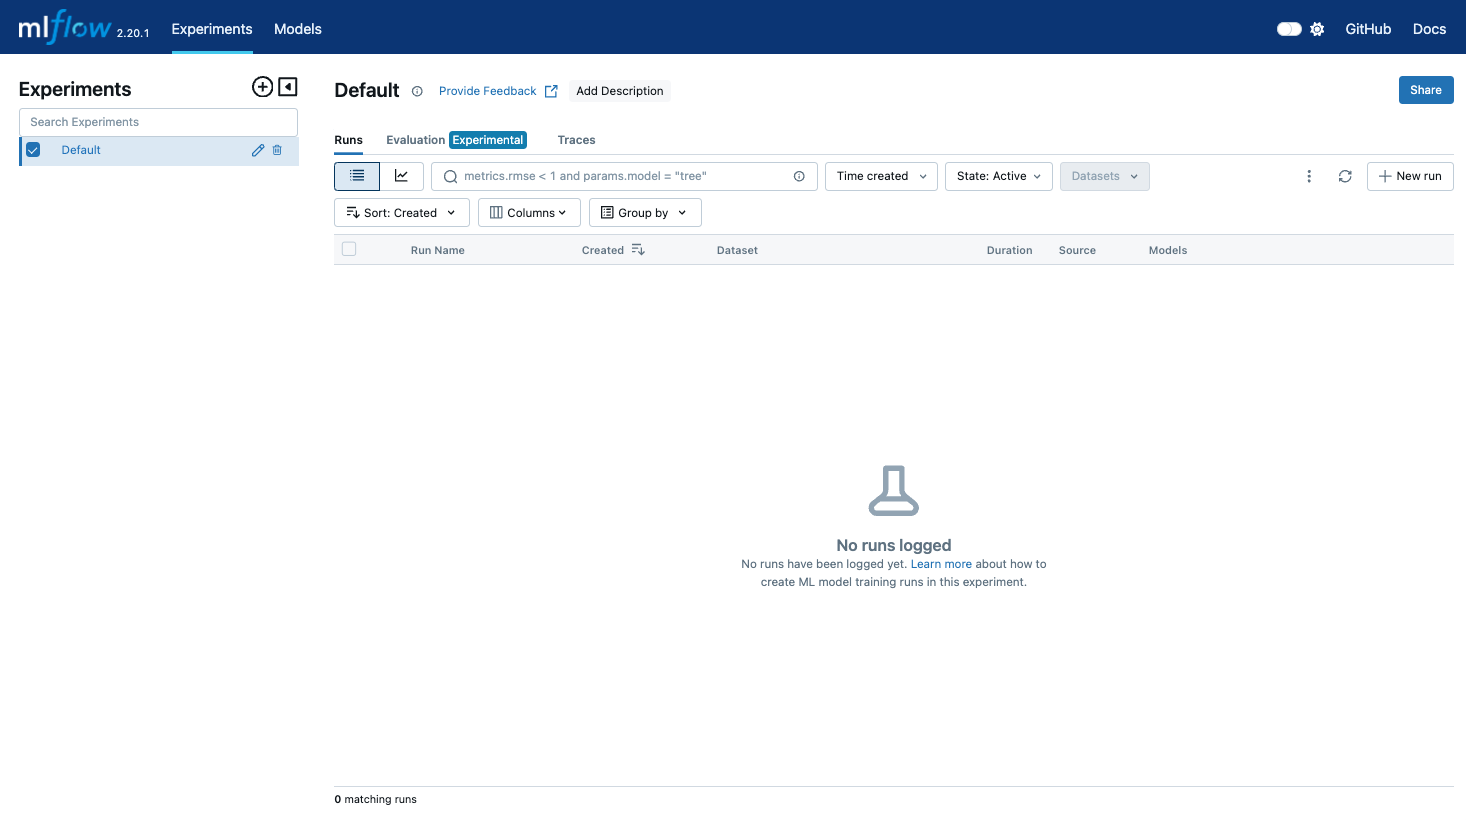
Task: Follow the Learn more link
Action: pos(941,564)
